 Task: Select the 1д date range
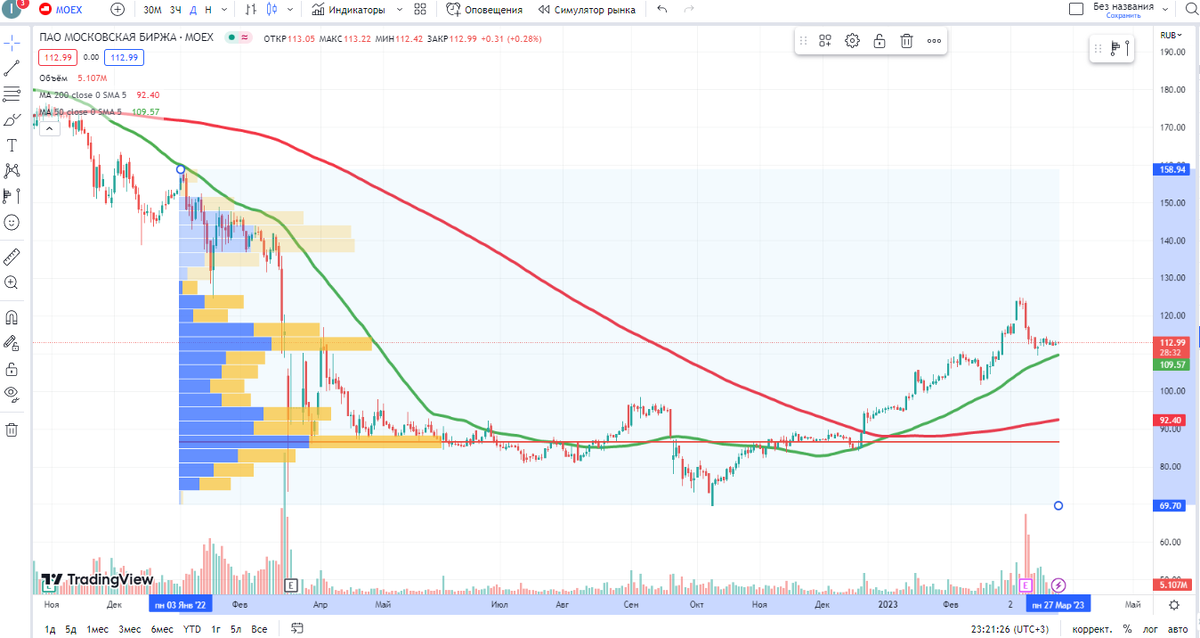pyautogui.click(x=50, y=629)
